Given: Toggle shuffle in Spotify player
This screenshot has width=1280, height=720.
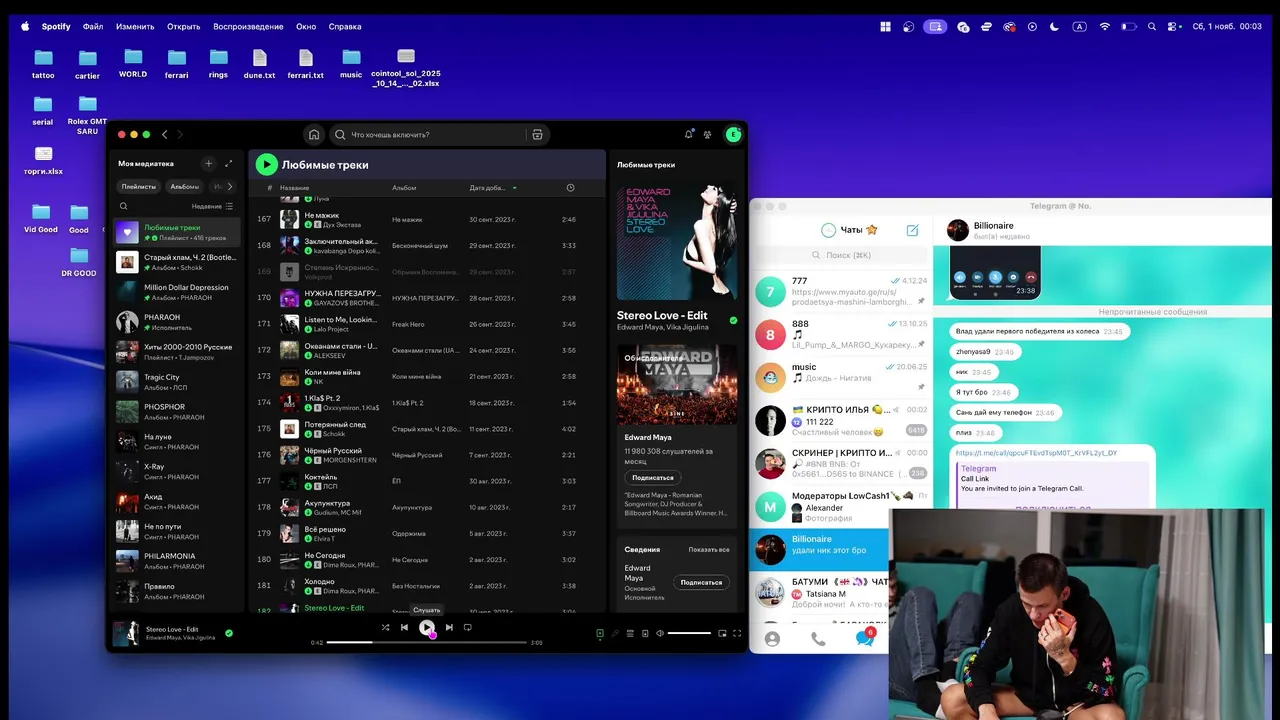Looking at the screenshot, I should coord(385,627).
